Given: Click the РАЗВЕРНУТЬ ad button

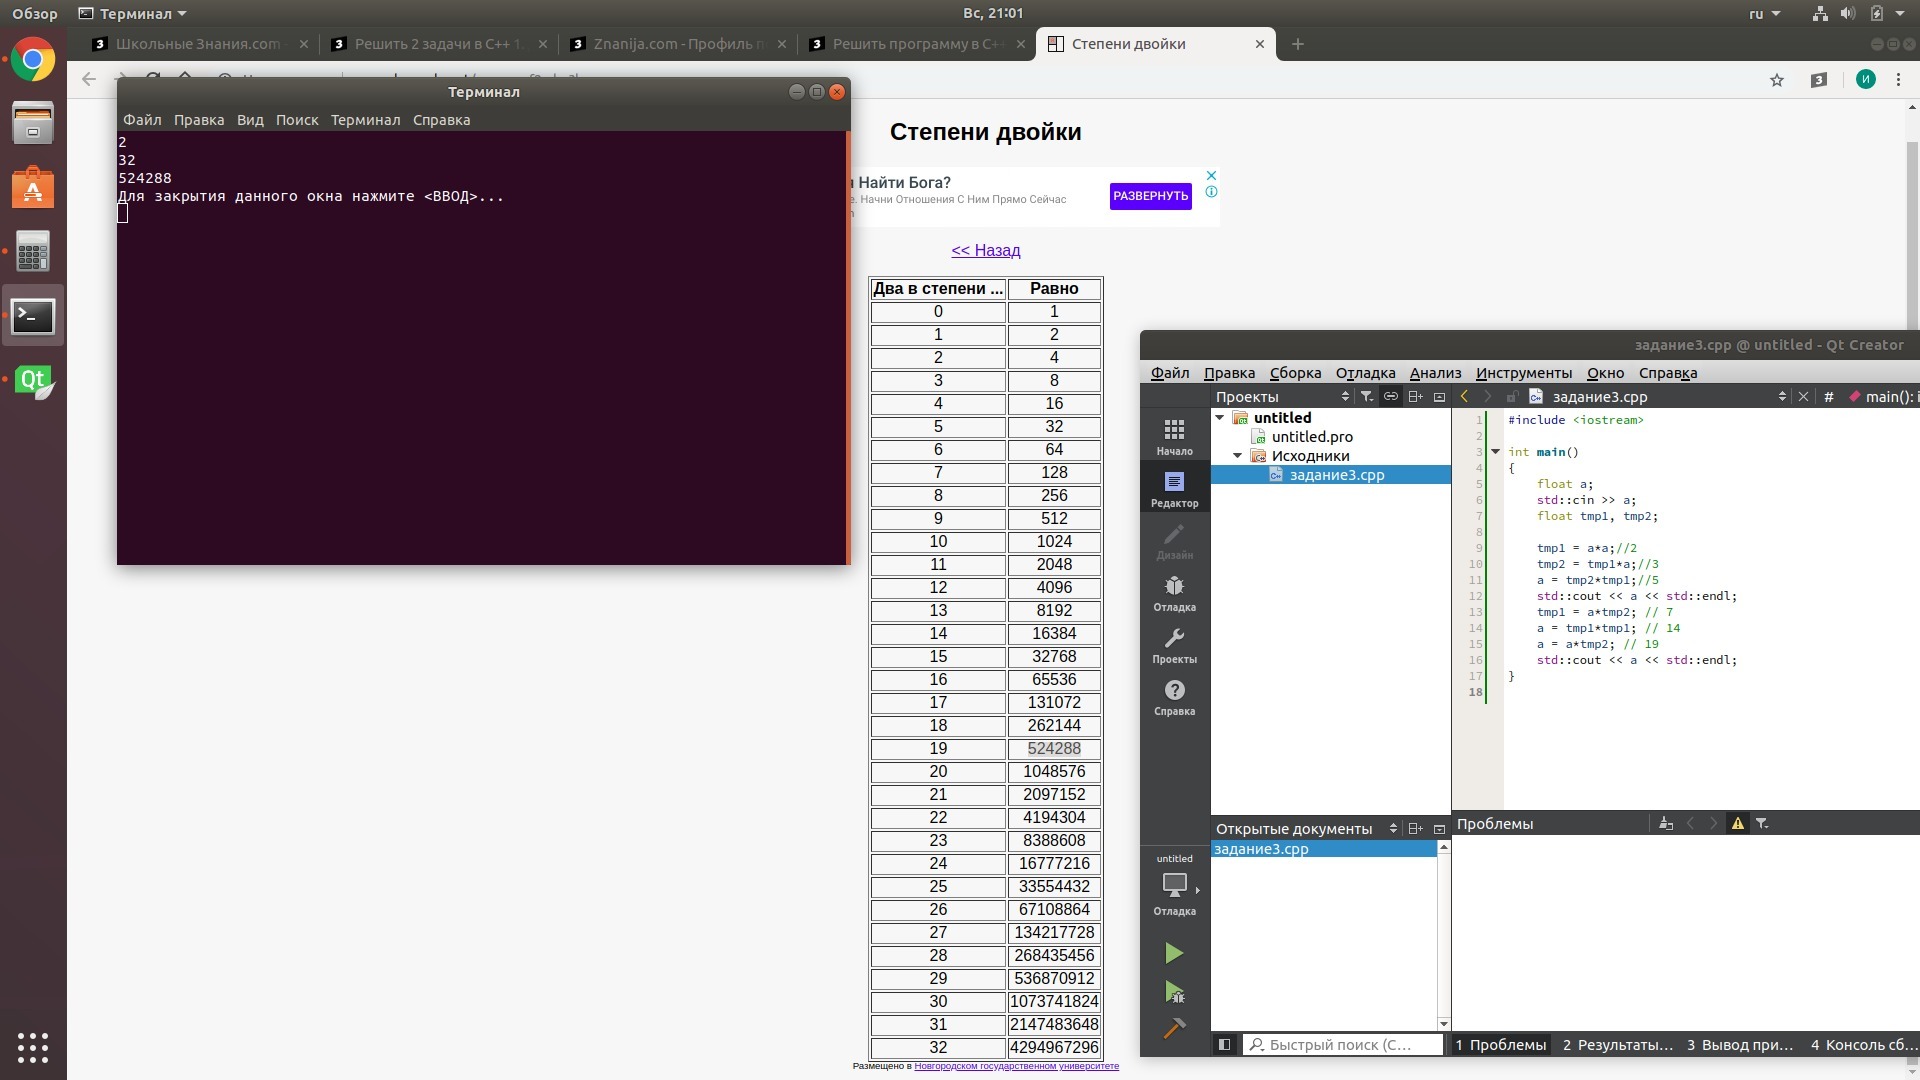Looking at the screenshot, I should click(1150, 196).
